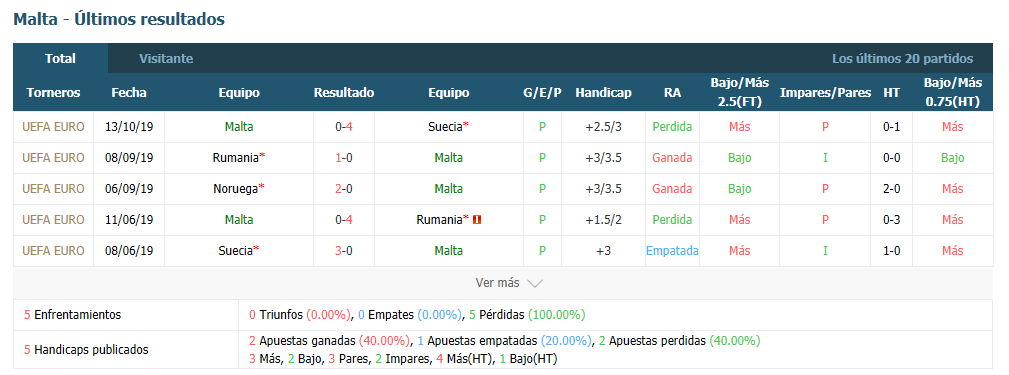Click the 3-0 result for Suecia-Malta
This screenshot has height=375, width=1009.
344,250
